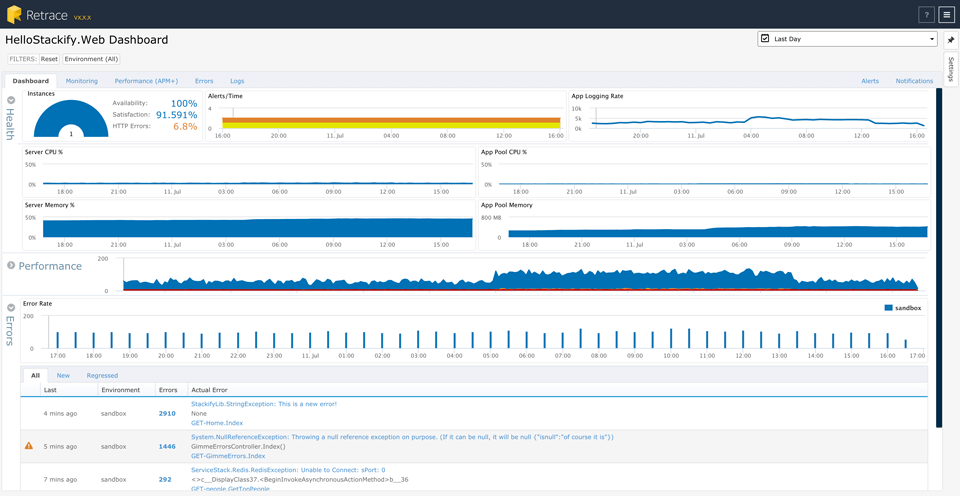Viewport: 960px width, 496px height.
Task: Click the App Logging Rate line chart
Action: pos(758,121)
